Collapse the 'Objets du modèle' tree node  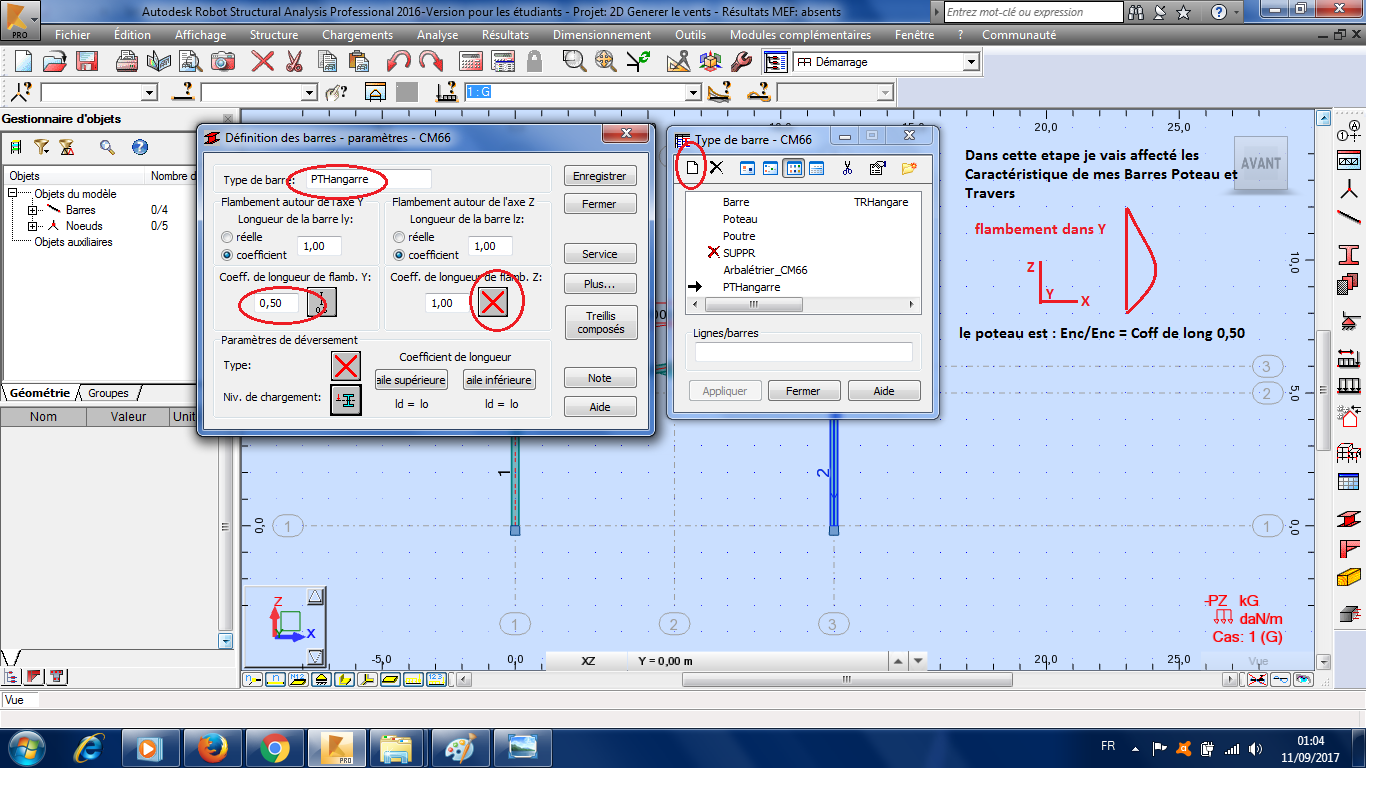click(13, 194)
